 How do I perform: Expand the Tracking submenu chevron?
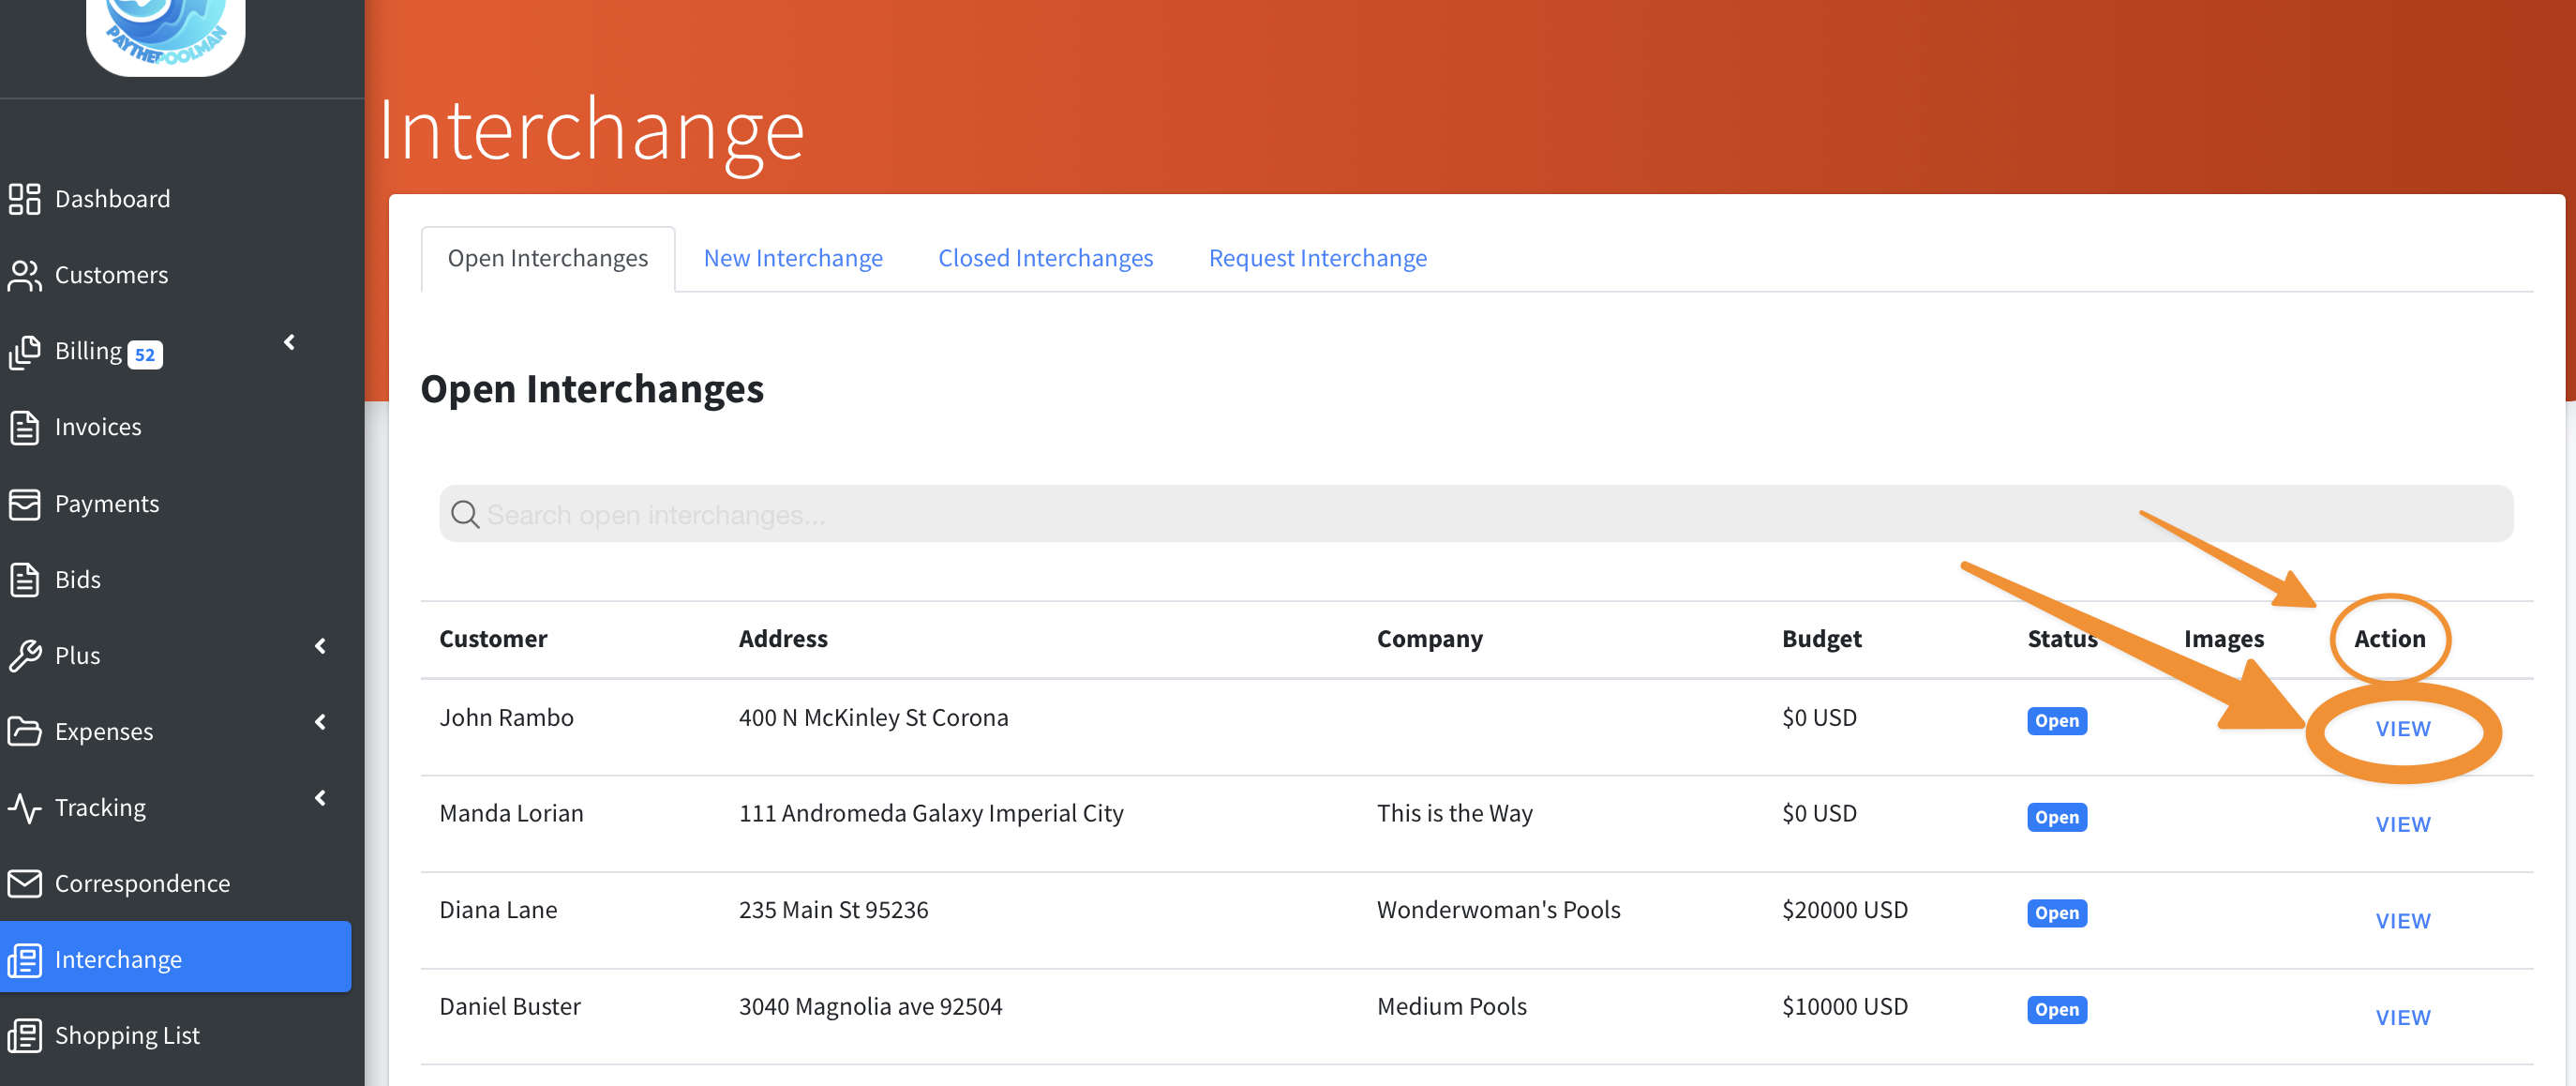pos(321,799)
